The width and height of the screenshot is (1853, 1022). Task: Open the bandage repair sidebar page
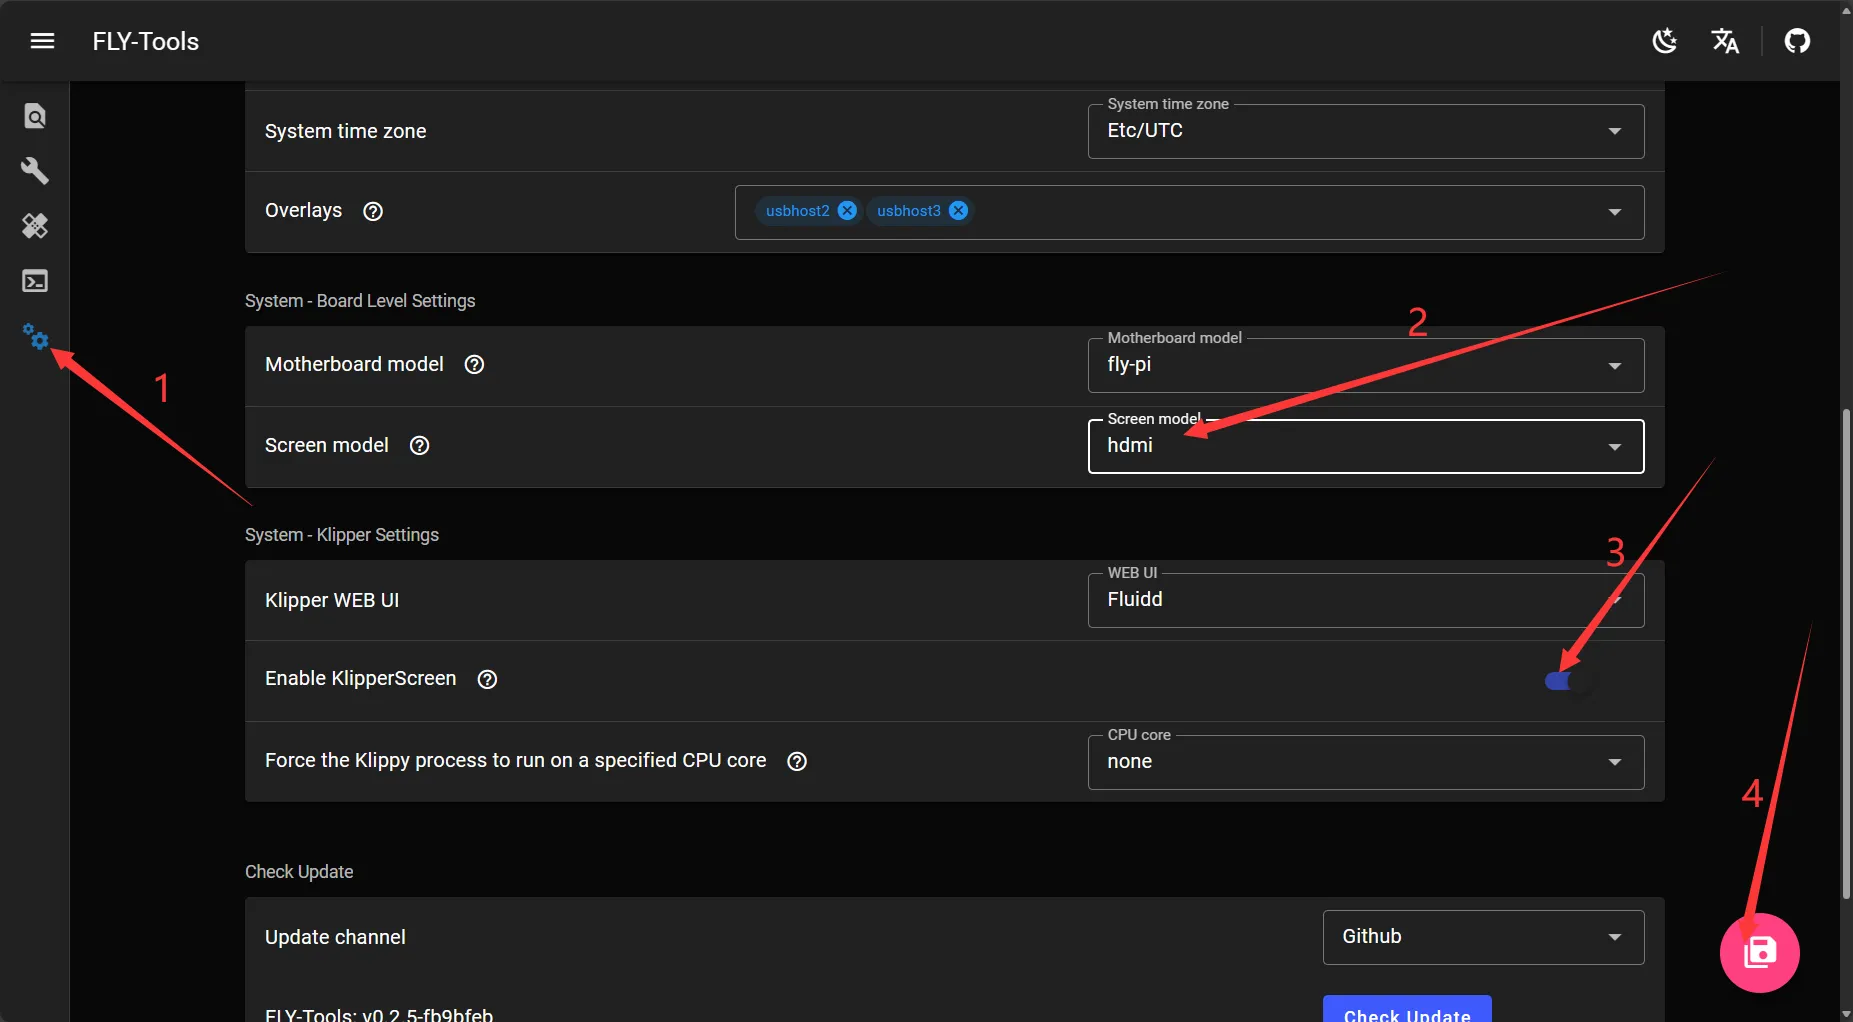(35, 226)
